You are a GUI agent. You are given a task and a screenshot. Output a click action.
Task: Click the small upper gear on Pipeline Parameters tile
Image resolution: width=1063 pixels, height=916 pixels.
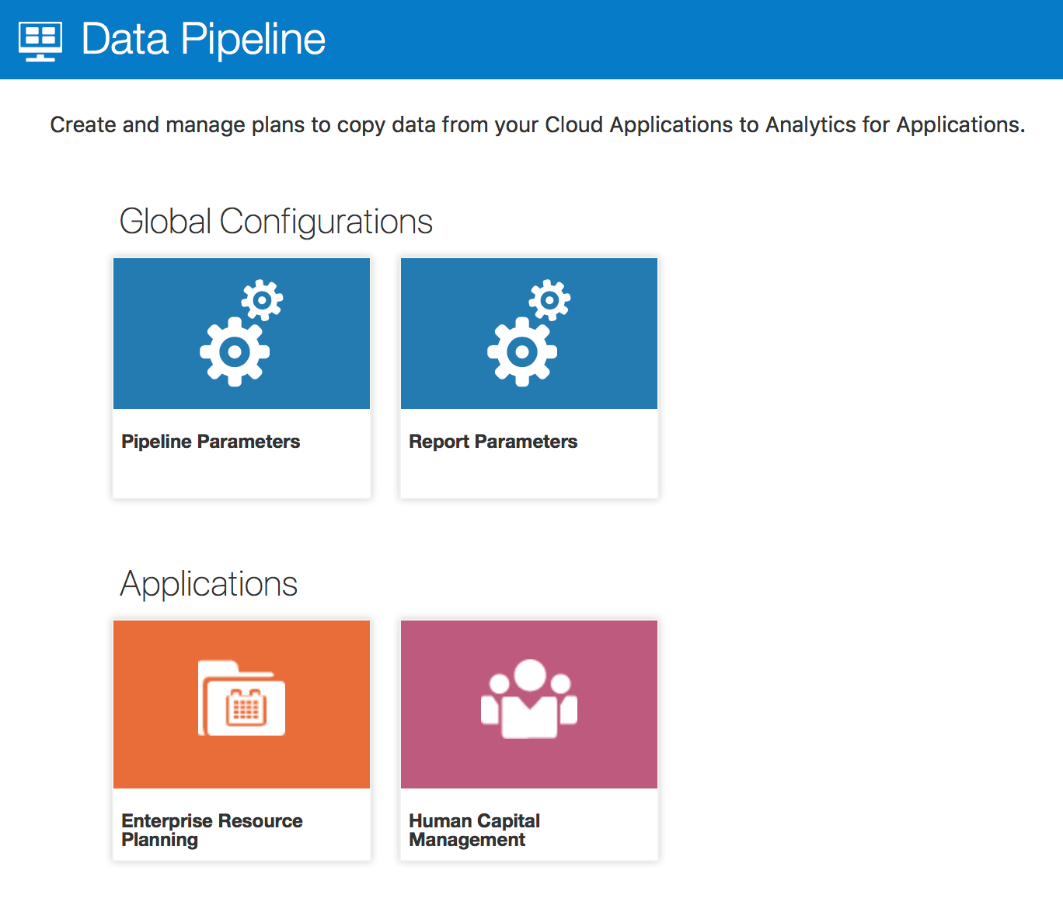[x=263, y=299]
